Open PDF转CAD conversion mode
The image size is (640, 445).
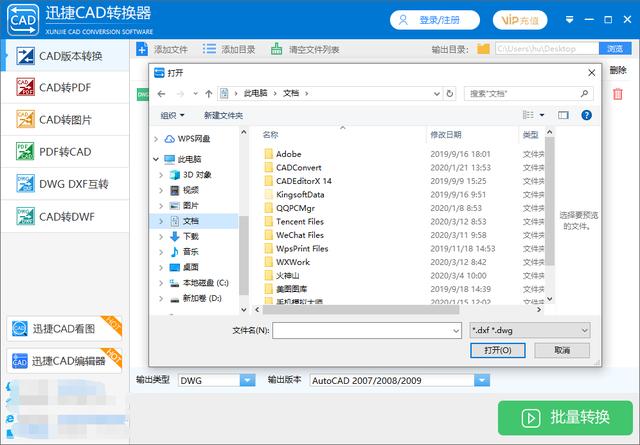(x=65, y=152)
